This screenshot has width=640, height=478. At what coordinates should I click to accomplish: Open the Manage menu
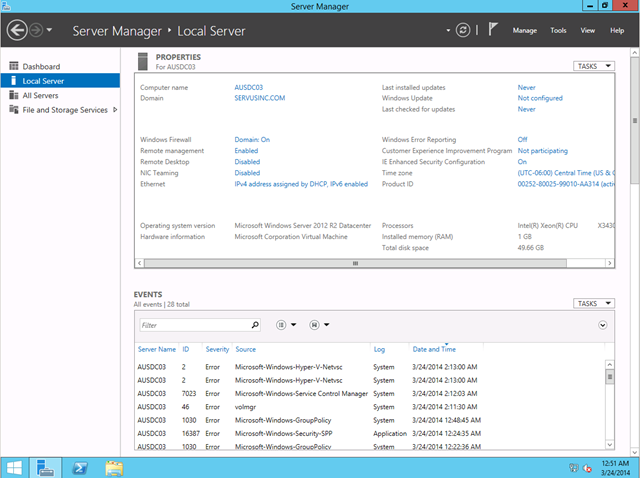pos(524,31)
